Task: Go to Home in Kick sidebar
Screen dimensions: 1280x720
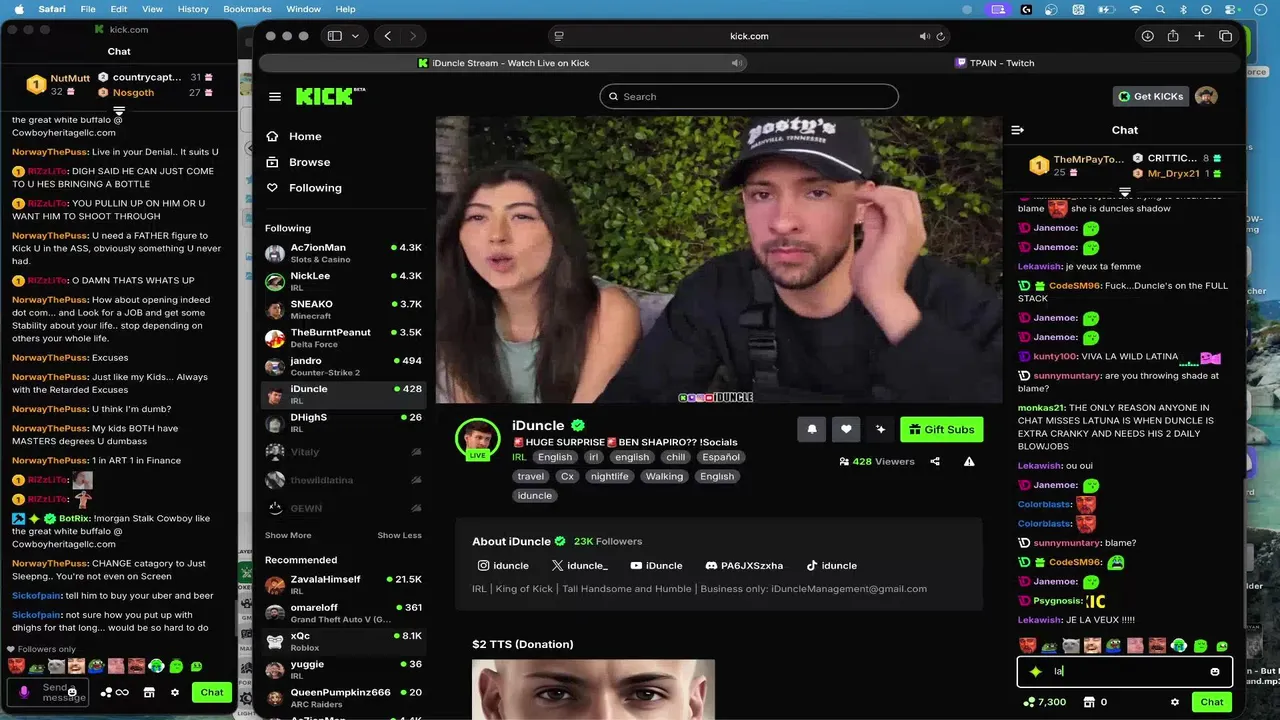Action: [305, 136]
